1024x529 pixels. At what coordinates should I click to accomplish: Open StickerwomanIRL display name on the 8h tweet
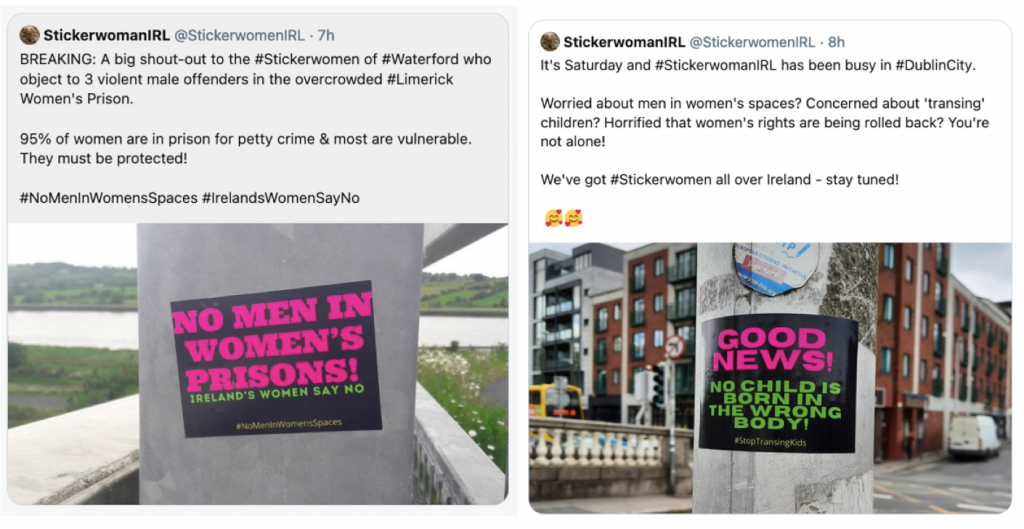[x=624, y=42]
